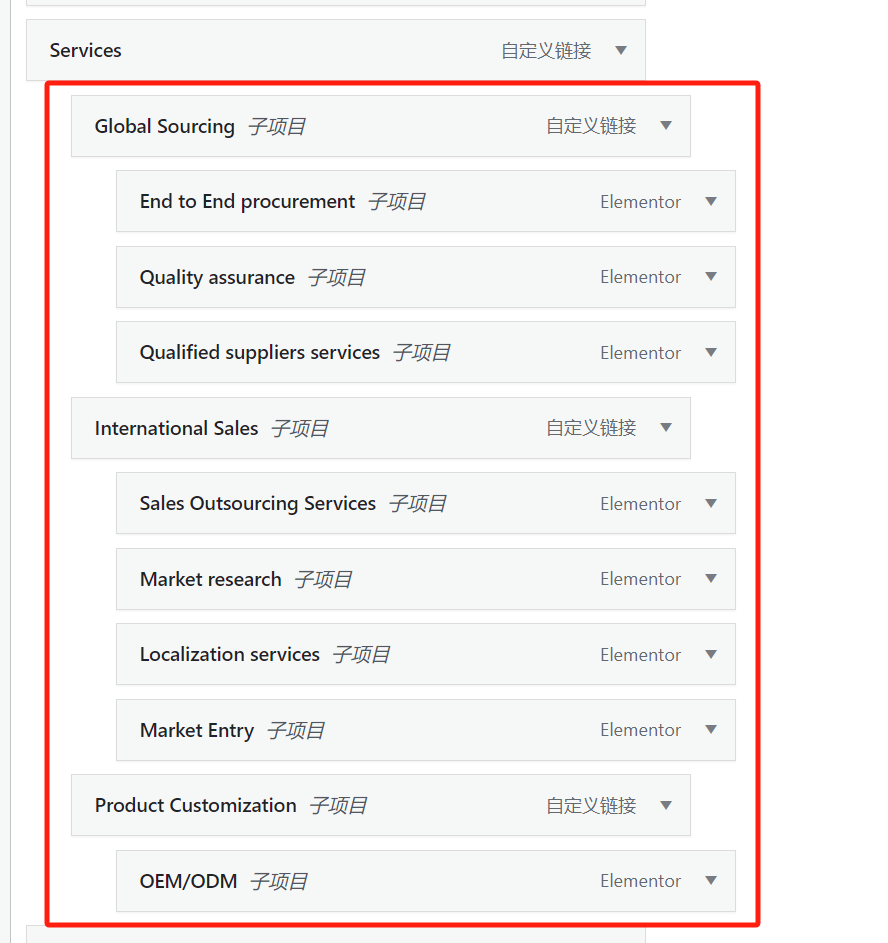The height and width of the screenshot is (943, 888).
Task: Toggle Localization services settings arrow
Action: pos(711,654)
